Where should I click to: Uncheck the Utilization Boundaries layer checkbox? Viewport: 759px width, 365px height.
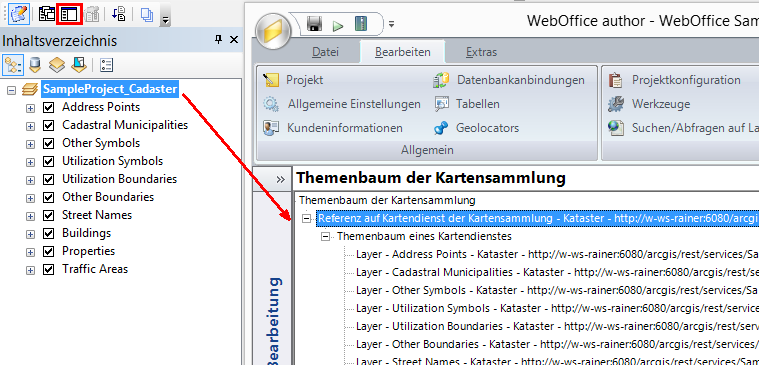pos(48,180)
